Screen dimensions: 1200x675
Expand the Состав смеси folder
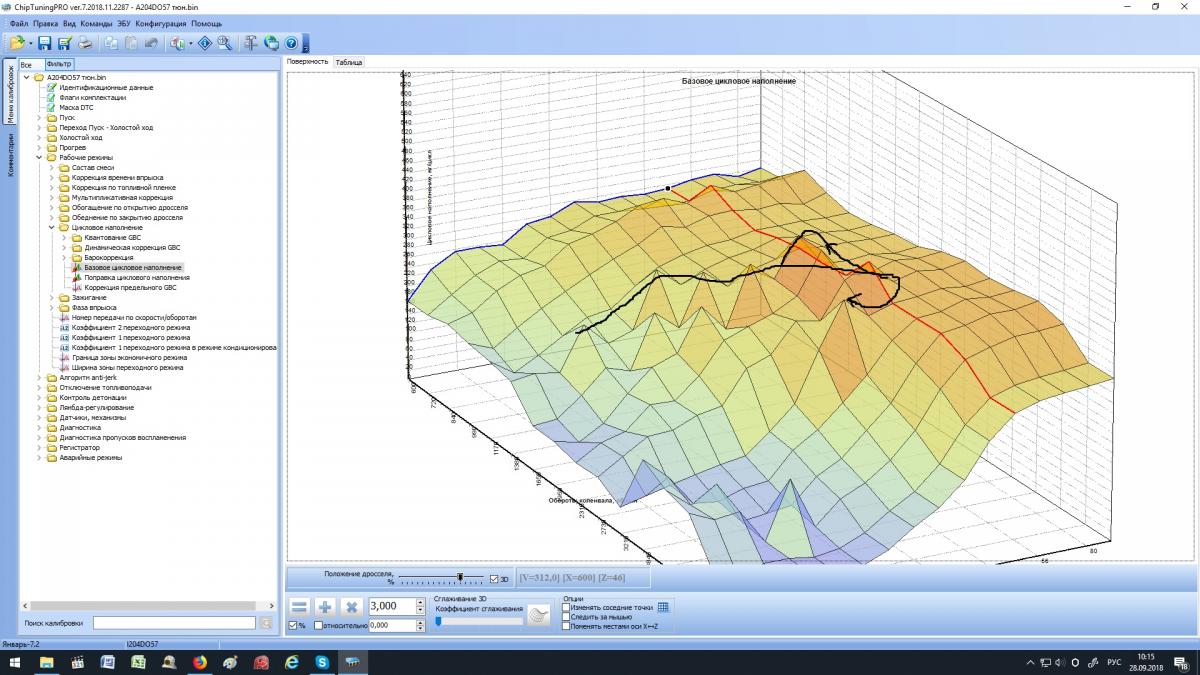pyautogui.click(x=52, y=167)
